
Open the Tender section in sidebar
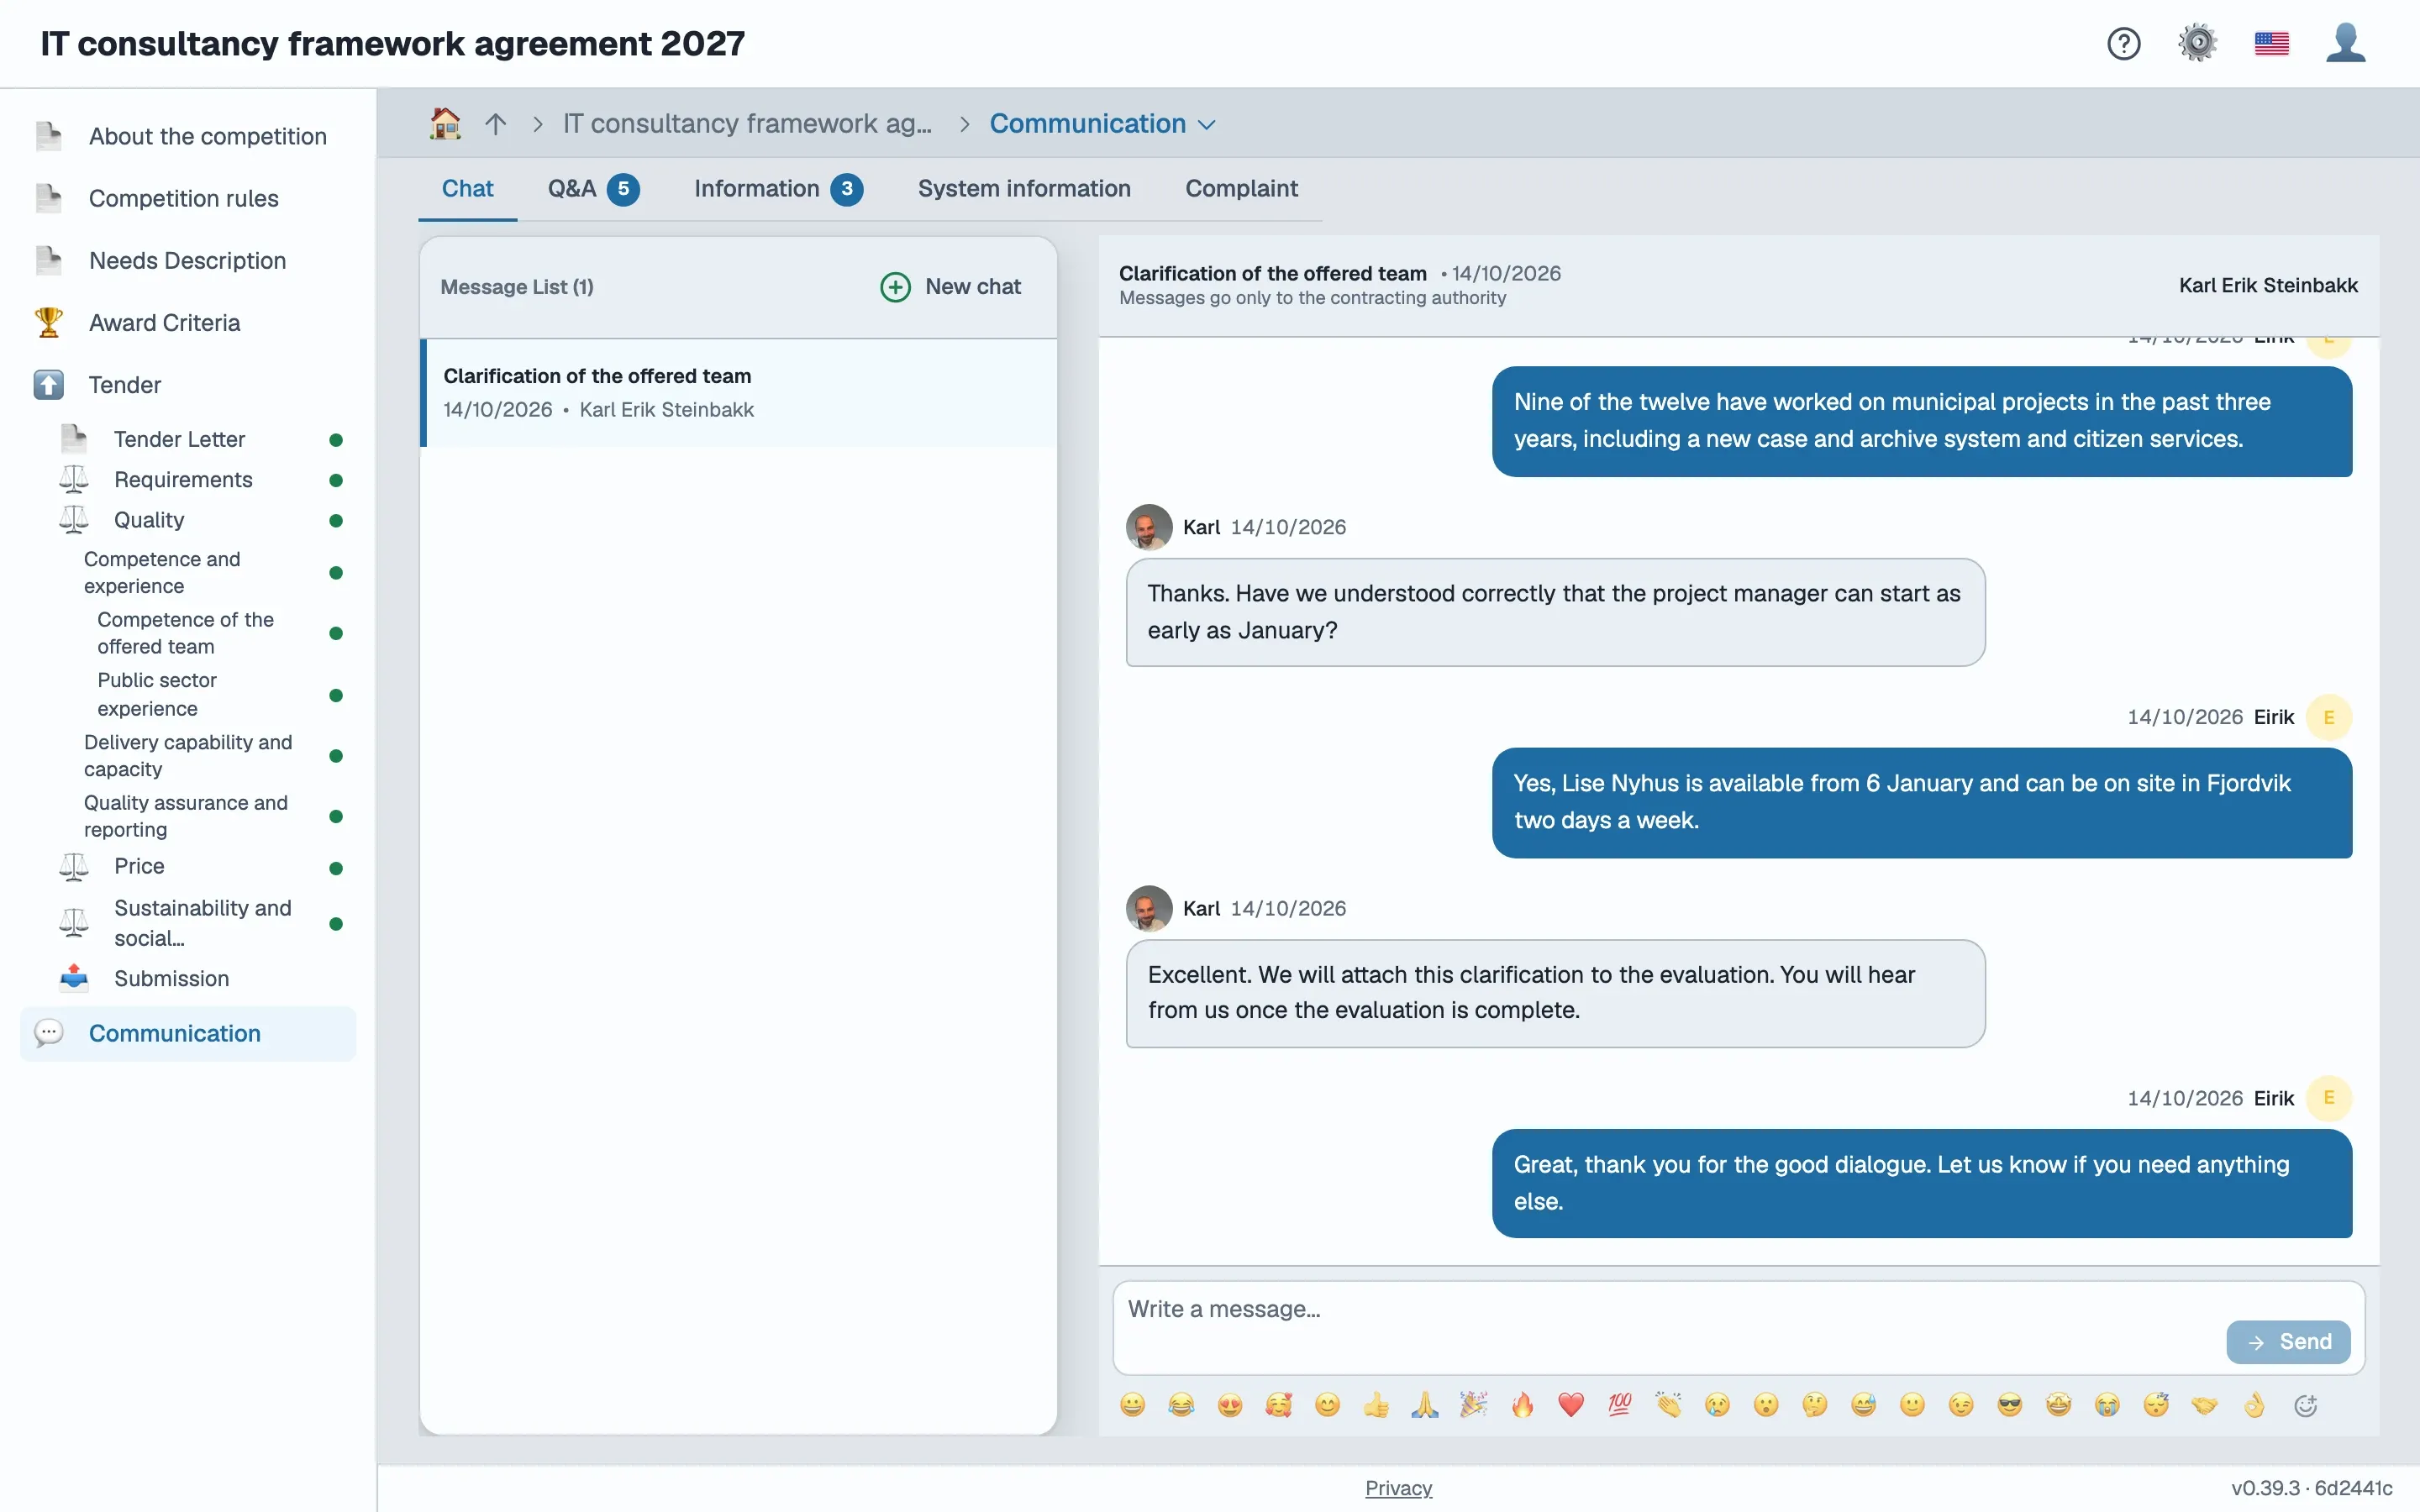[125, 385]
